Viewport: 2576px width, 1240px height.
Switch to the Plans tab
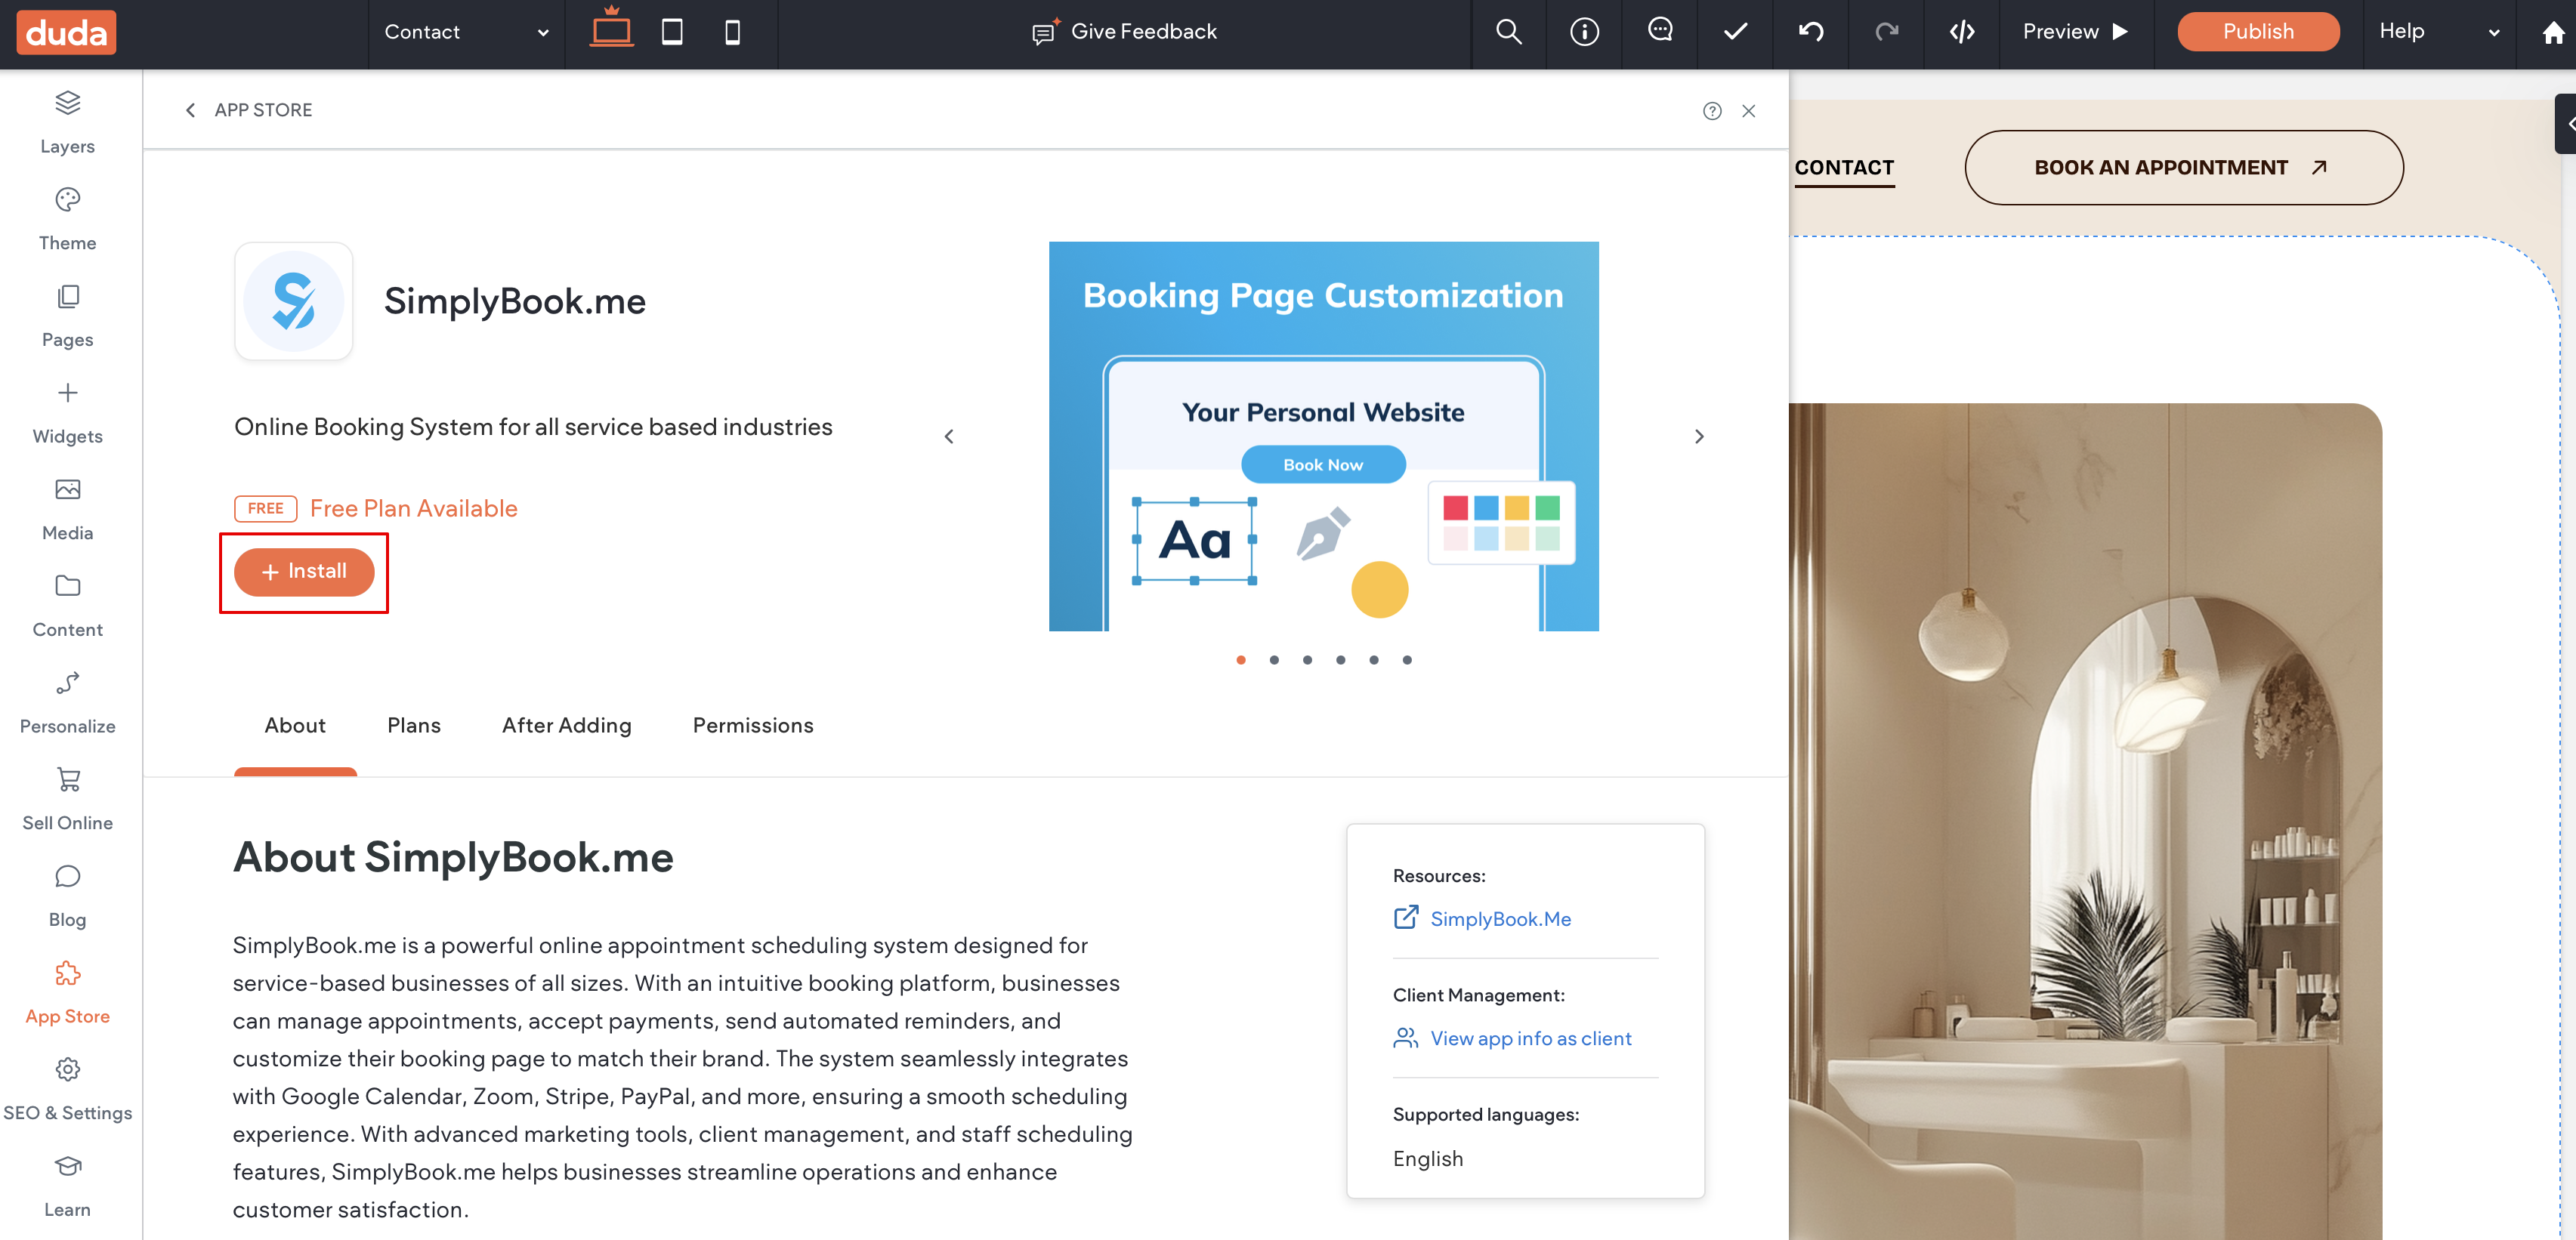[413, 726]
